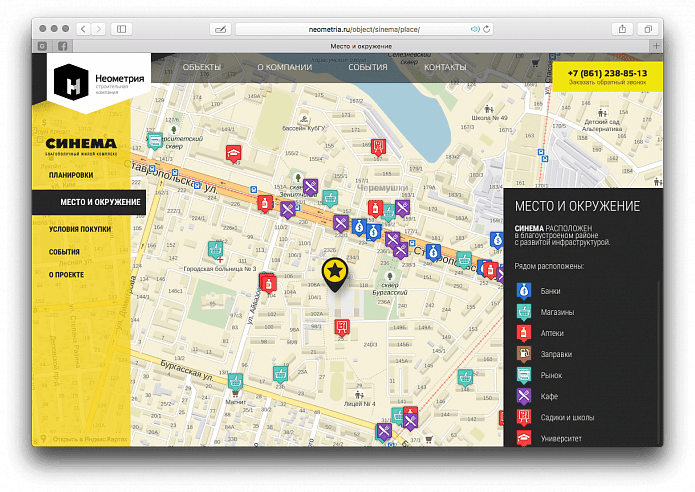
Task: Click the Магазины basket legend icon
Action: coord(524,312)
